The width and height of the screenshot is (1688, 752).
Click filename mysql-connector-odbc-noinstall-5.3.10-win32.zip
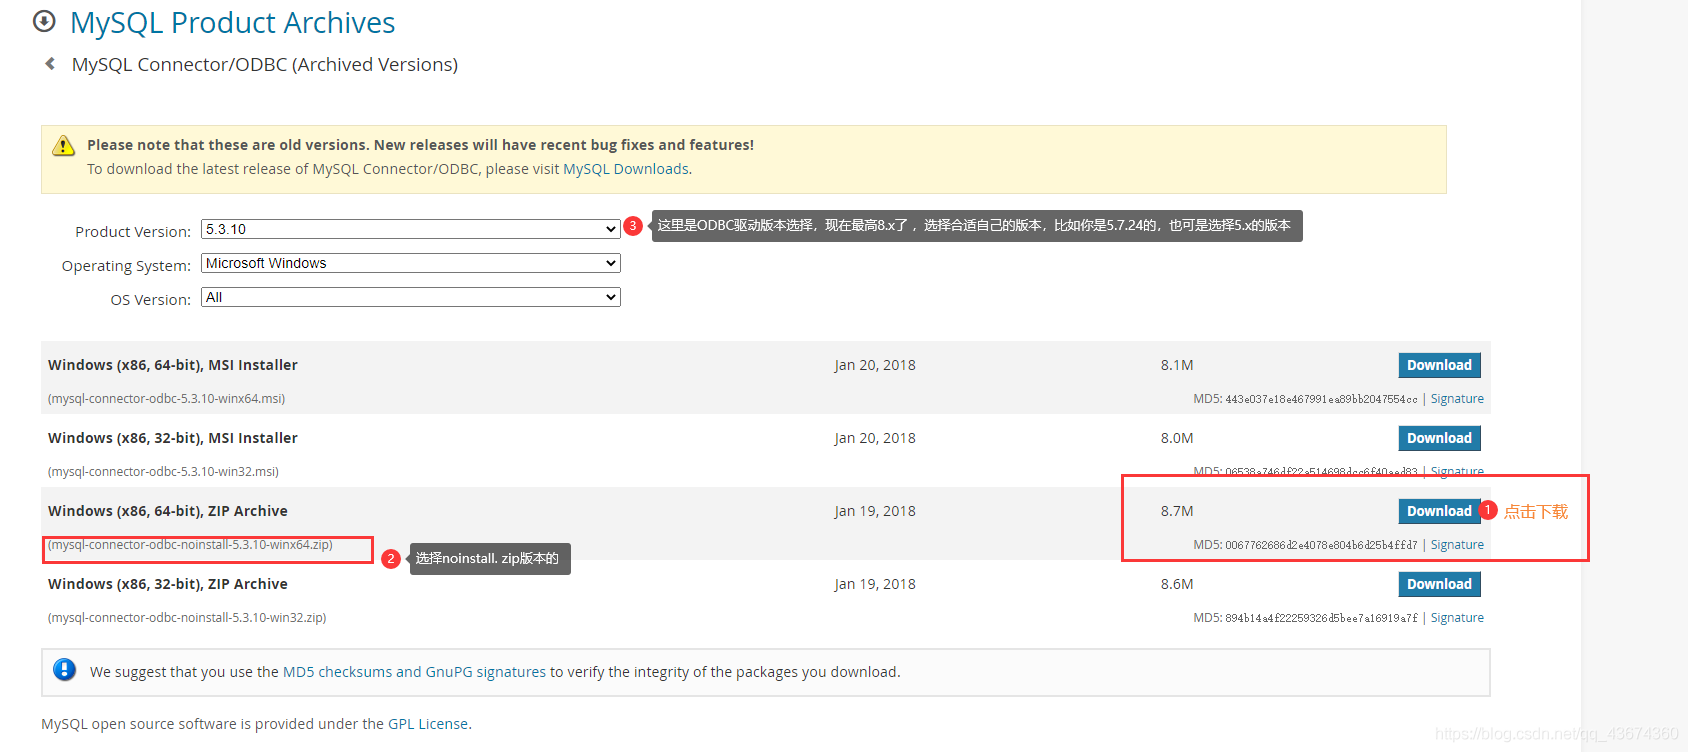187,618
